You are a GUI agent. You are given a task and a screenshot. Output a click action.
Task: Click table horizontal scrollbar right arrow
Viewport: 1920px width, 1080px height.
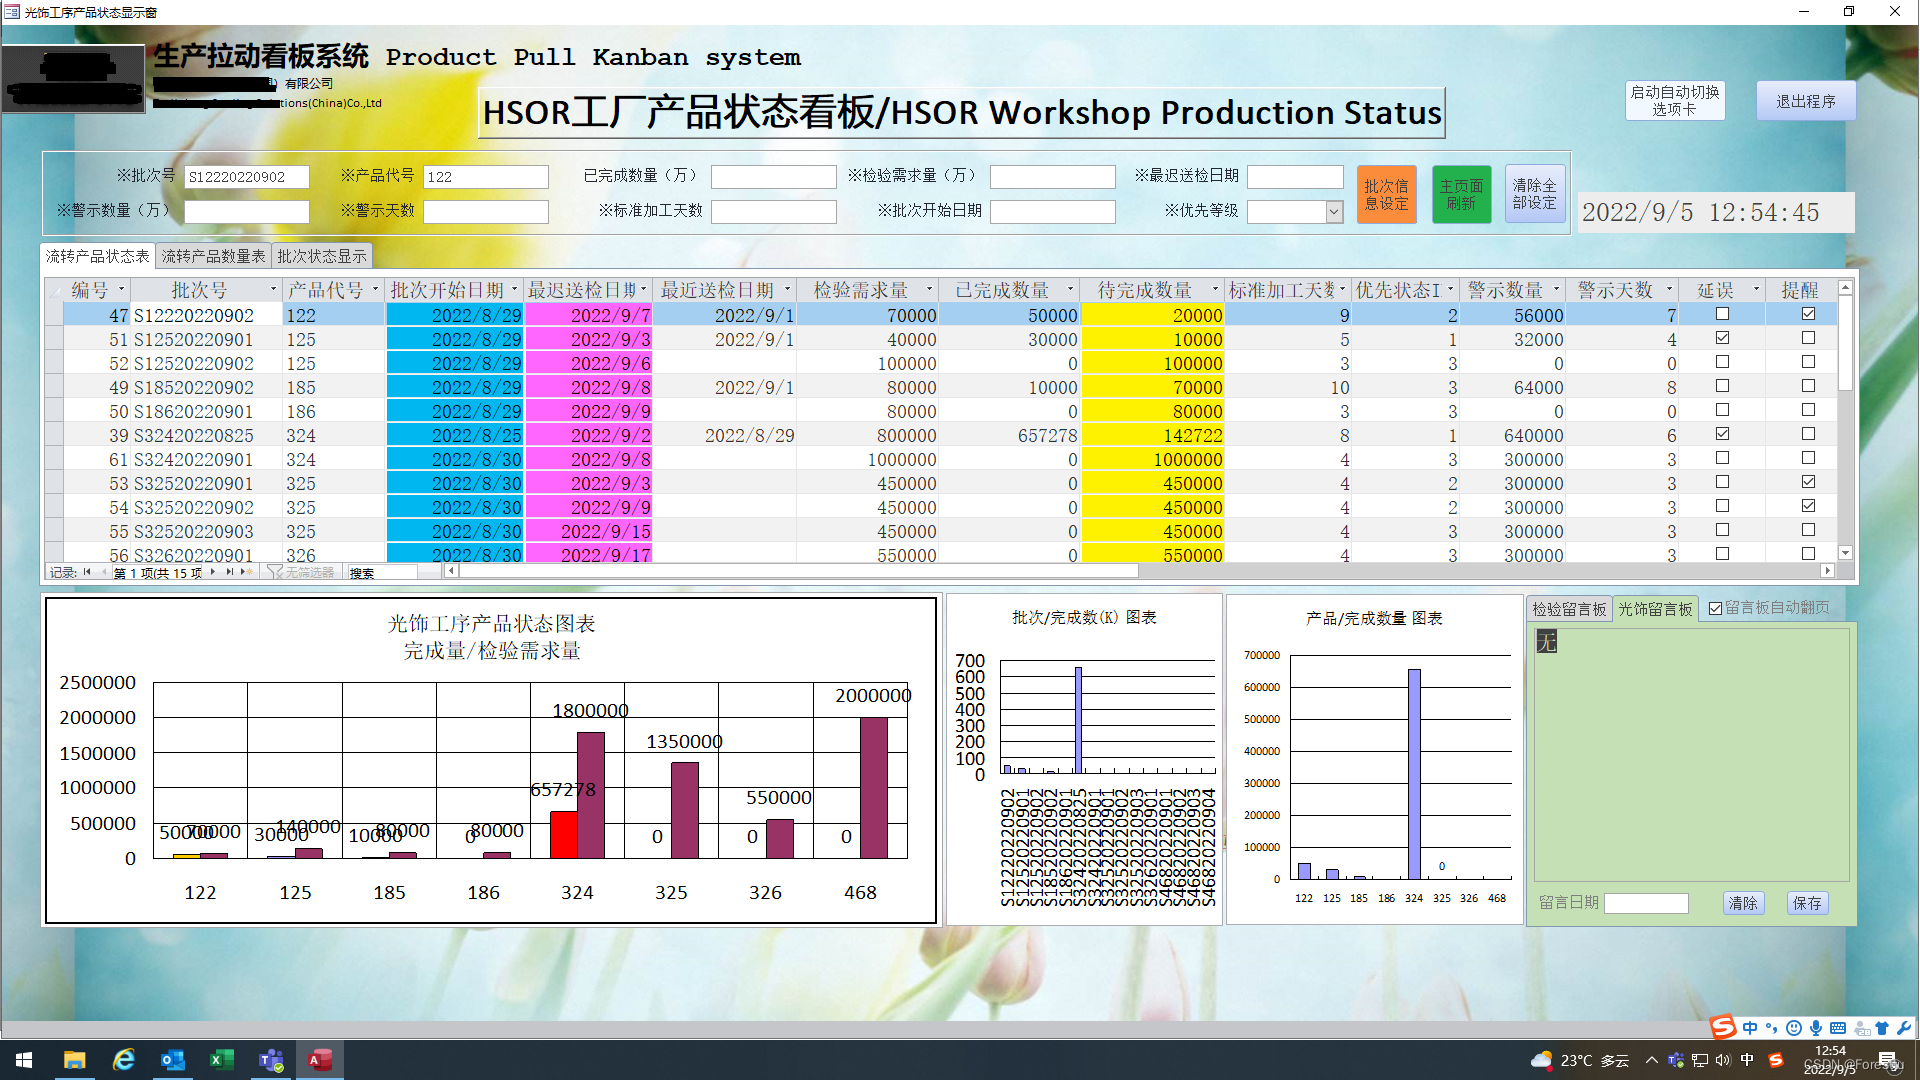click(1827, 571)
